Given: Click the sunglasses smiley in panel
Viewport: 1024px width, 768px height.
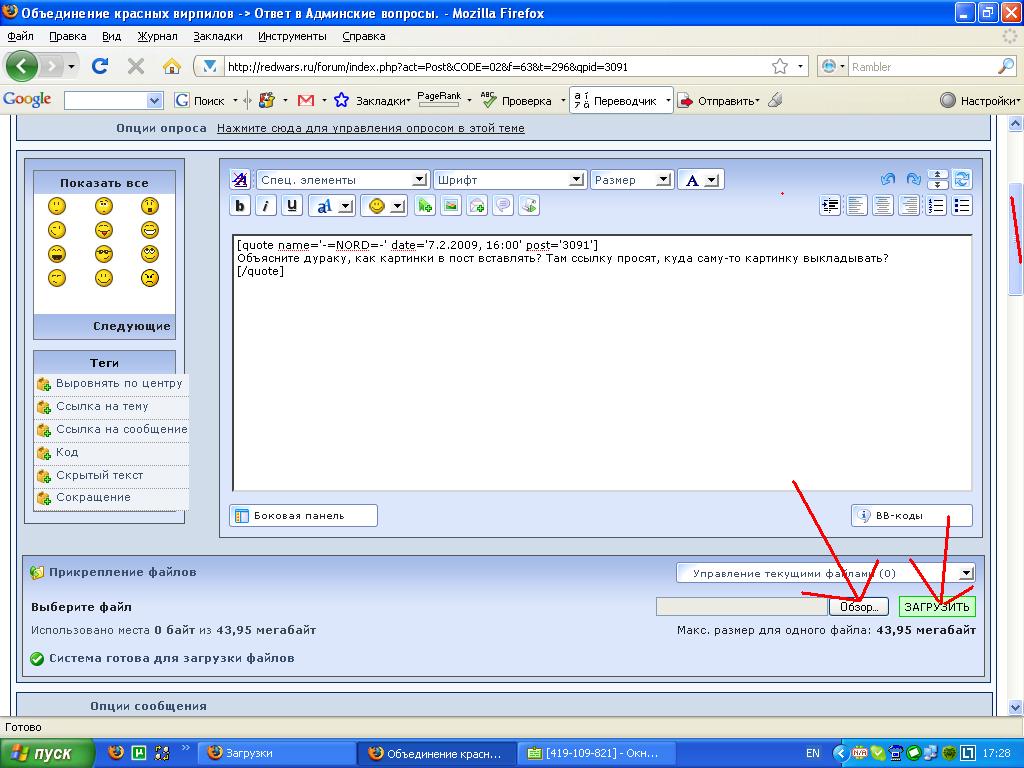Looking at the screenshot, I should point(104,254).
